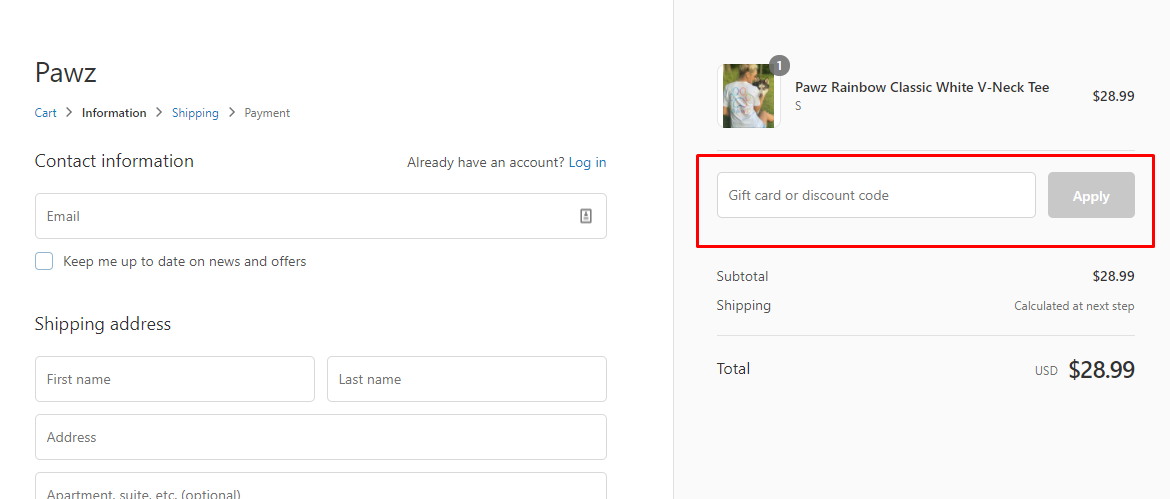The width and height of the screenshot is (1170, 499).
Task: Open the Pawz Rainbow tee product thumbnail
Action: point(748,96)
